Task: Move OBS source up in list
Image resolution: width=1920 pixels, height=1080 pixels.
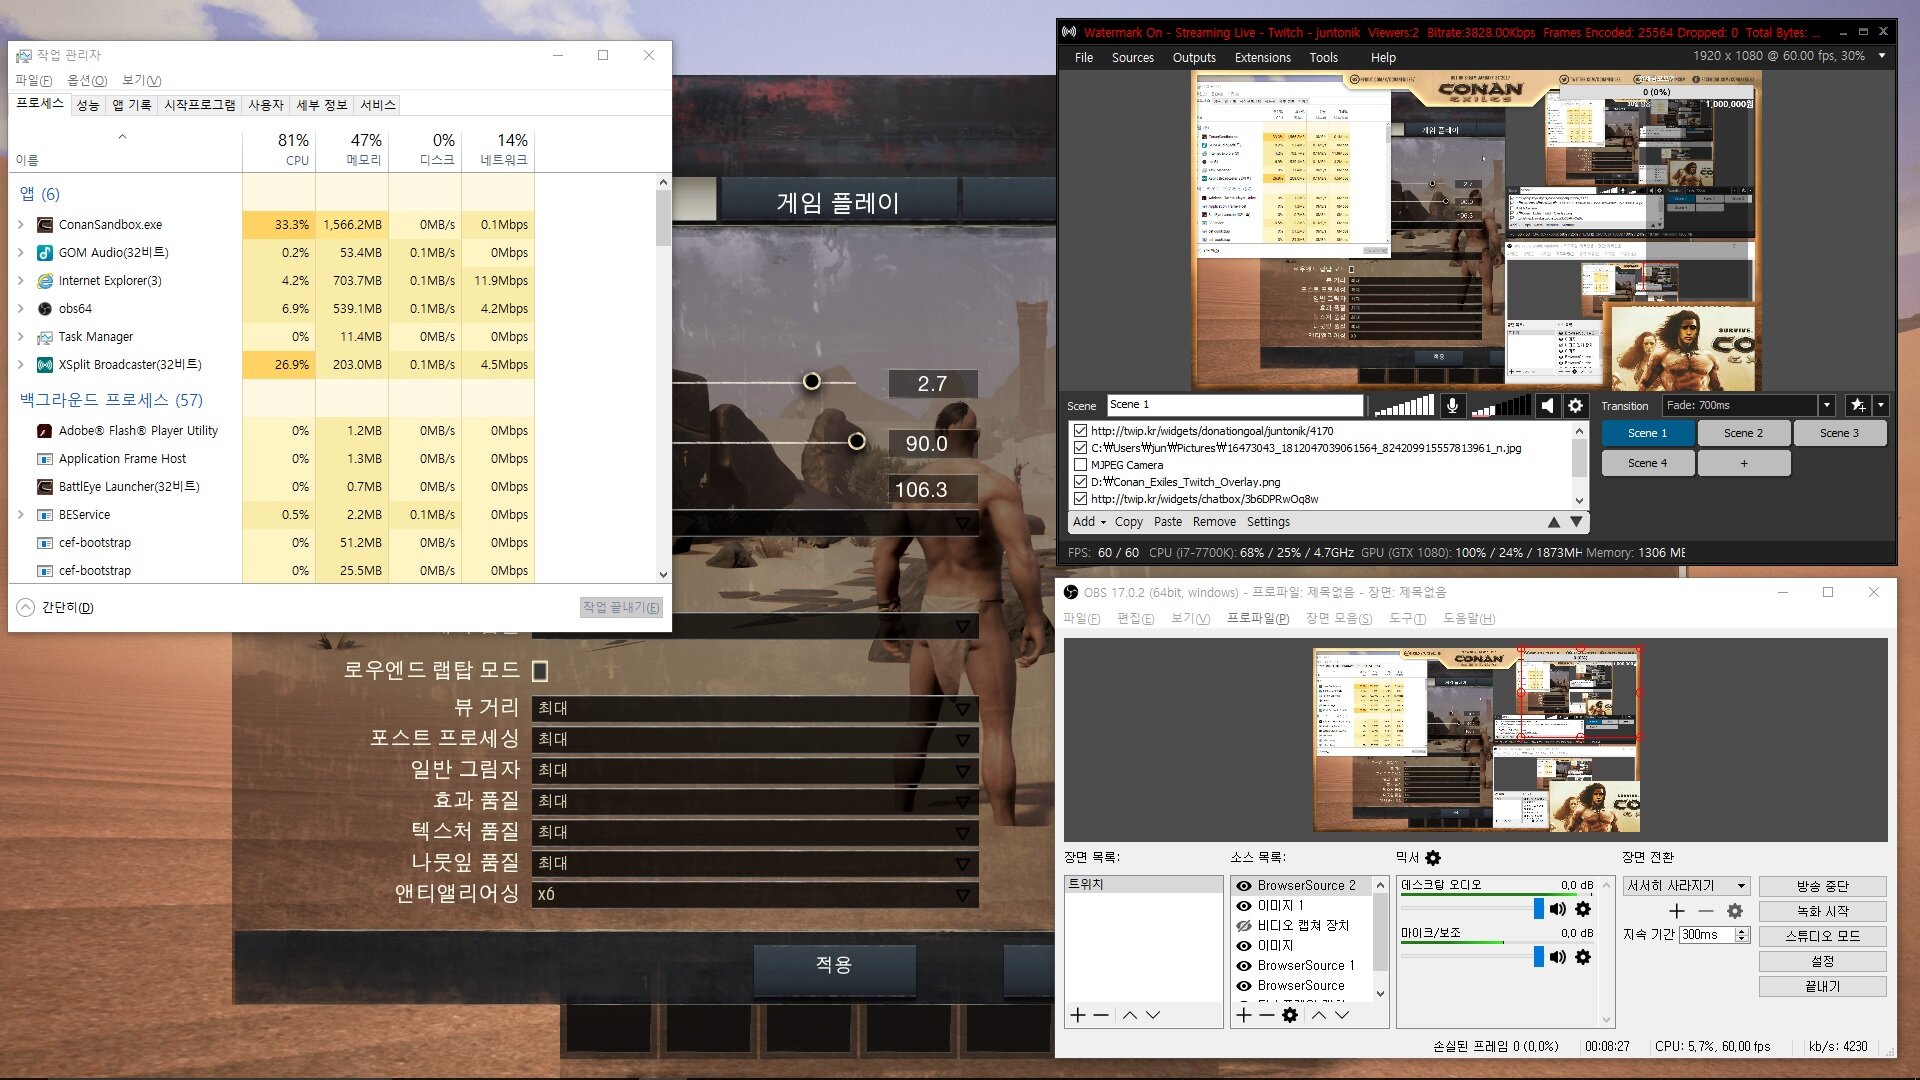Action: point(1319,1015)
